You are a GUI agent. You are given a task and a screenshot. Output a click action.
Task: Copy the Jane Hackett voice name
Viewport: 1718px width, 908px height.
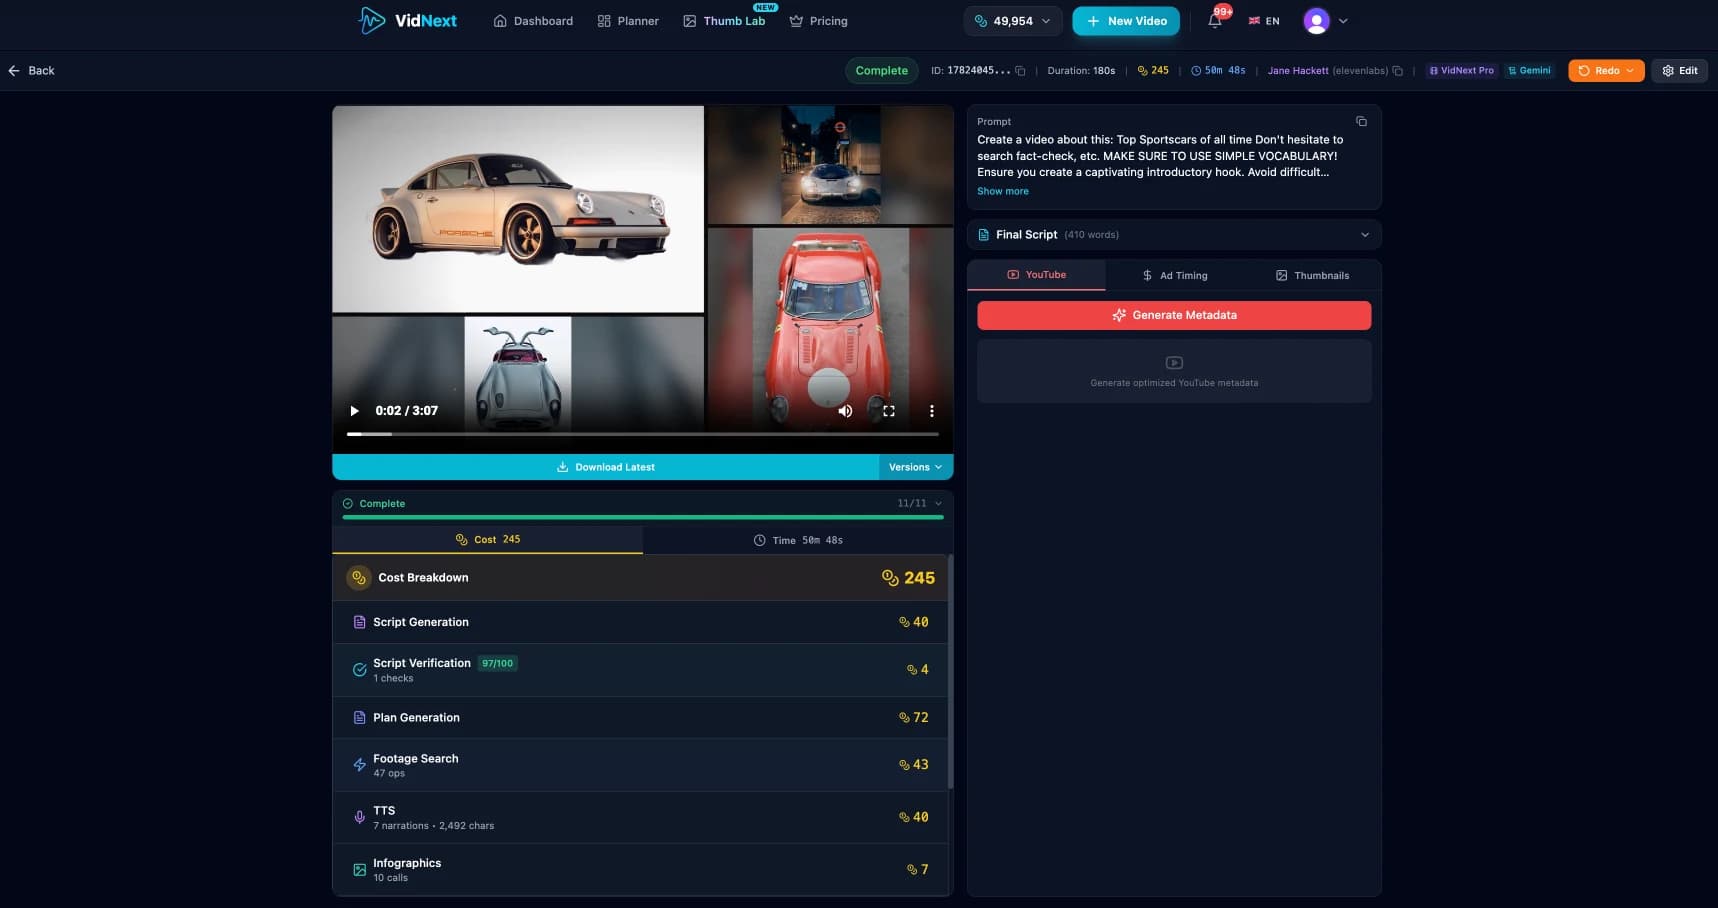pyautogui.click(x=1397, y=71)
